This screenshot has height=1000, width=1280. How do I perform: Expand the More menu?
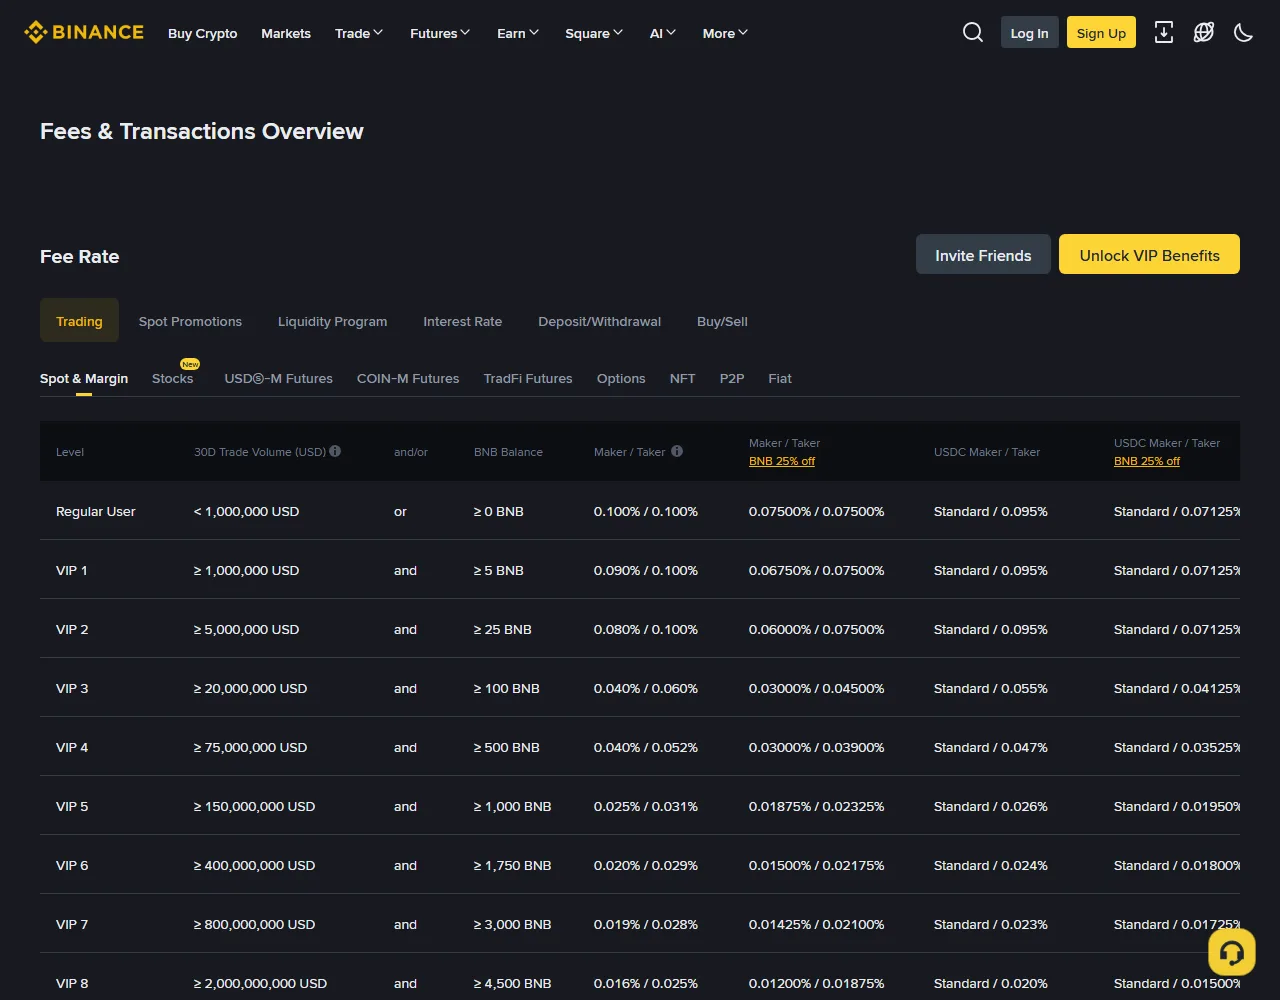tap(725, 33)
